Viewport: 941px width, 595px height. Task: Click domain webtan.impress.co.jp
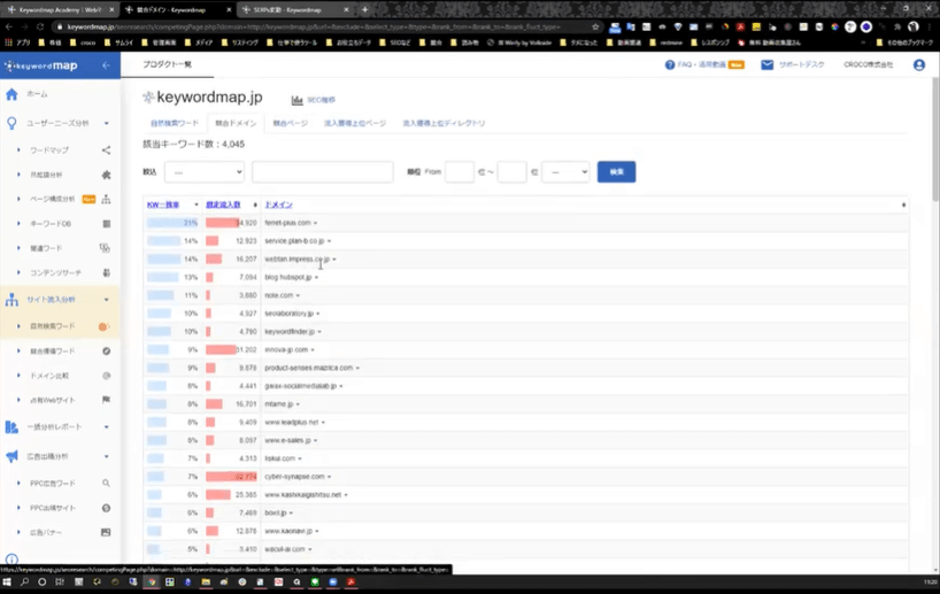[297, 259]
